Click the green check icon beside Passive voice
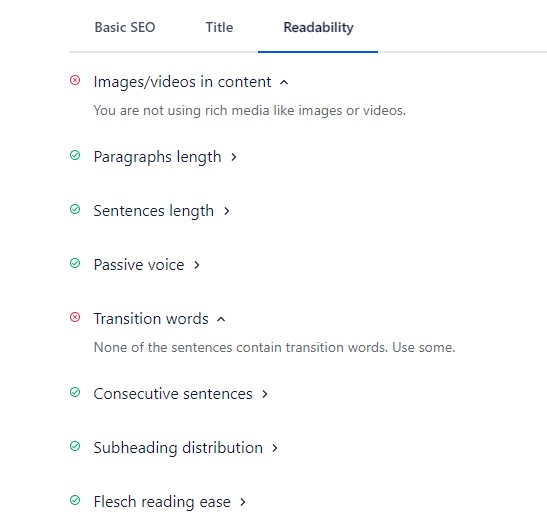 [x=75, y=263]
